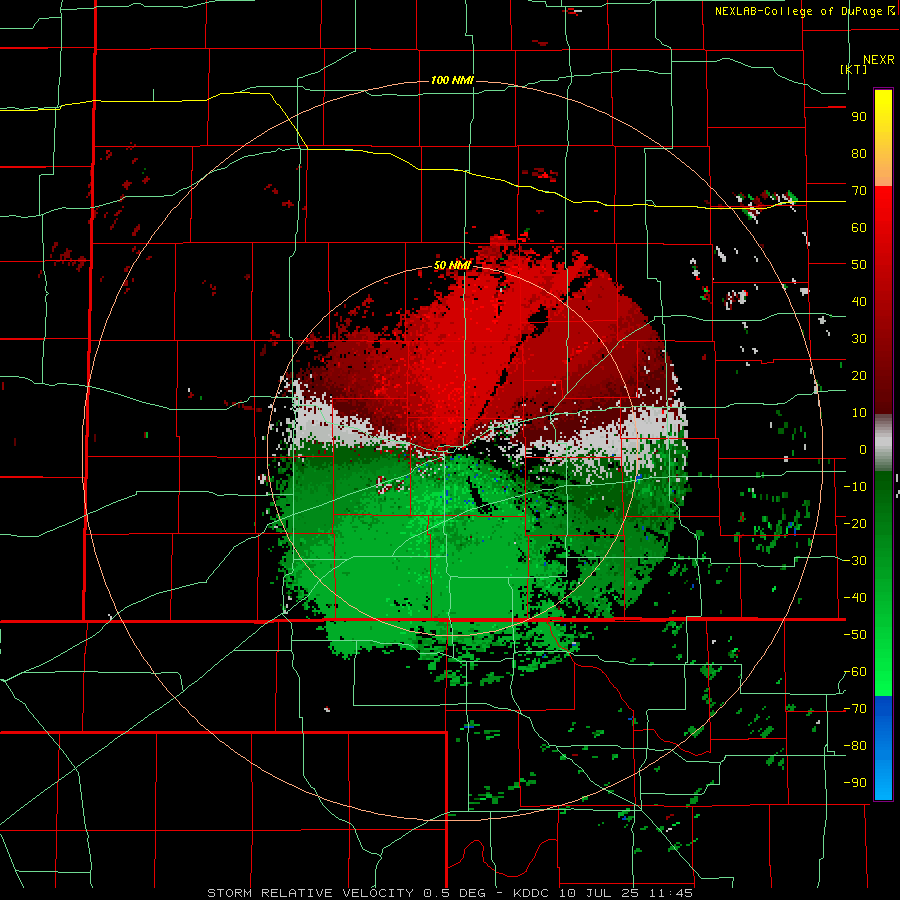Select the 50 NMI range ring label
Viewport: 900px width, 900px height.
coord(452,265)
